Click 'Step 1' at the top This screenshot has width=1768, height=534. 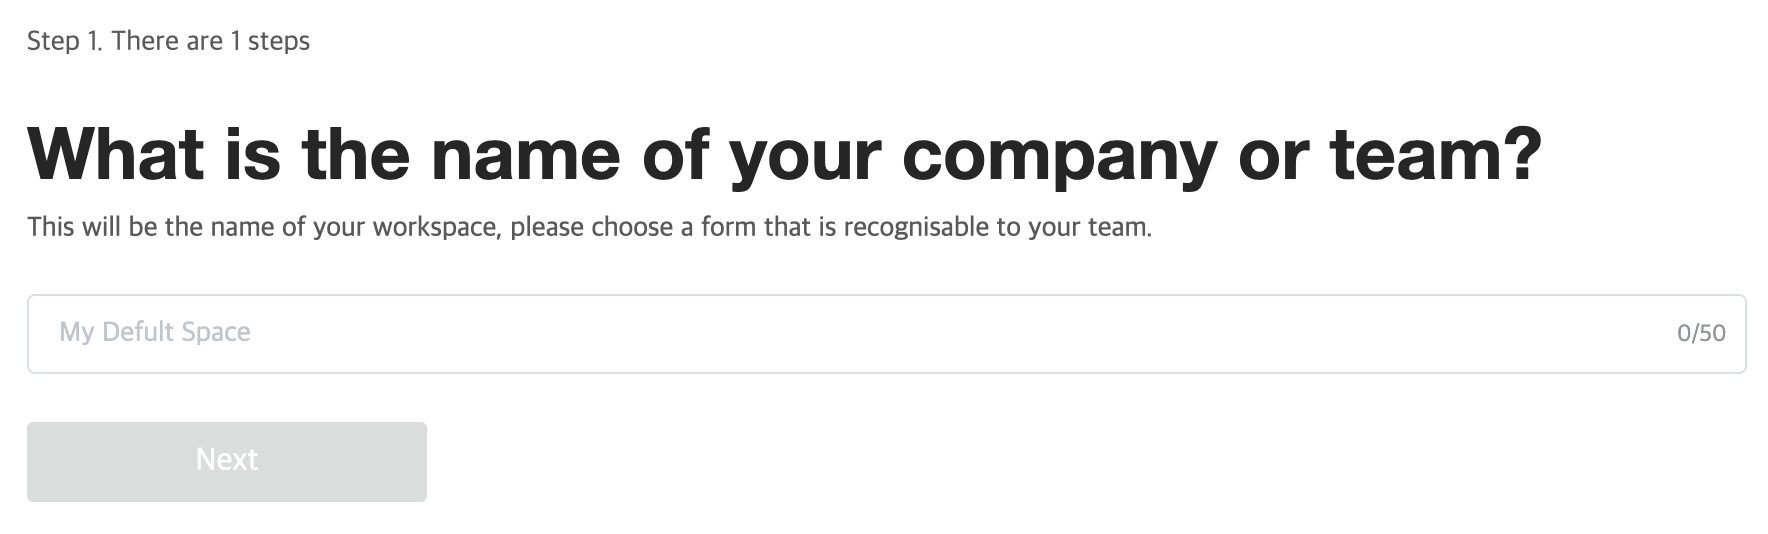pyautogui.click(x=64, y=41)
